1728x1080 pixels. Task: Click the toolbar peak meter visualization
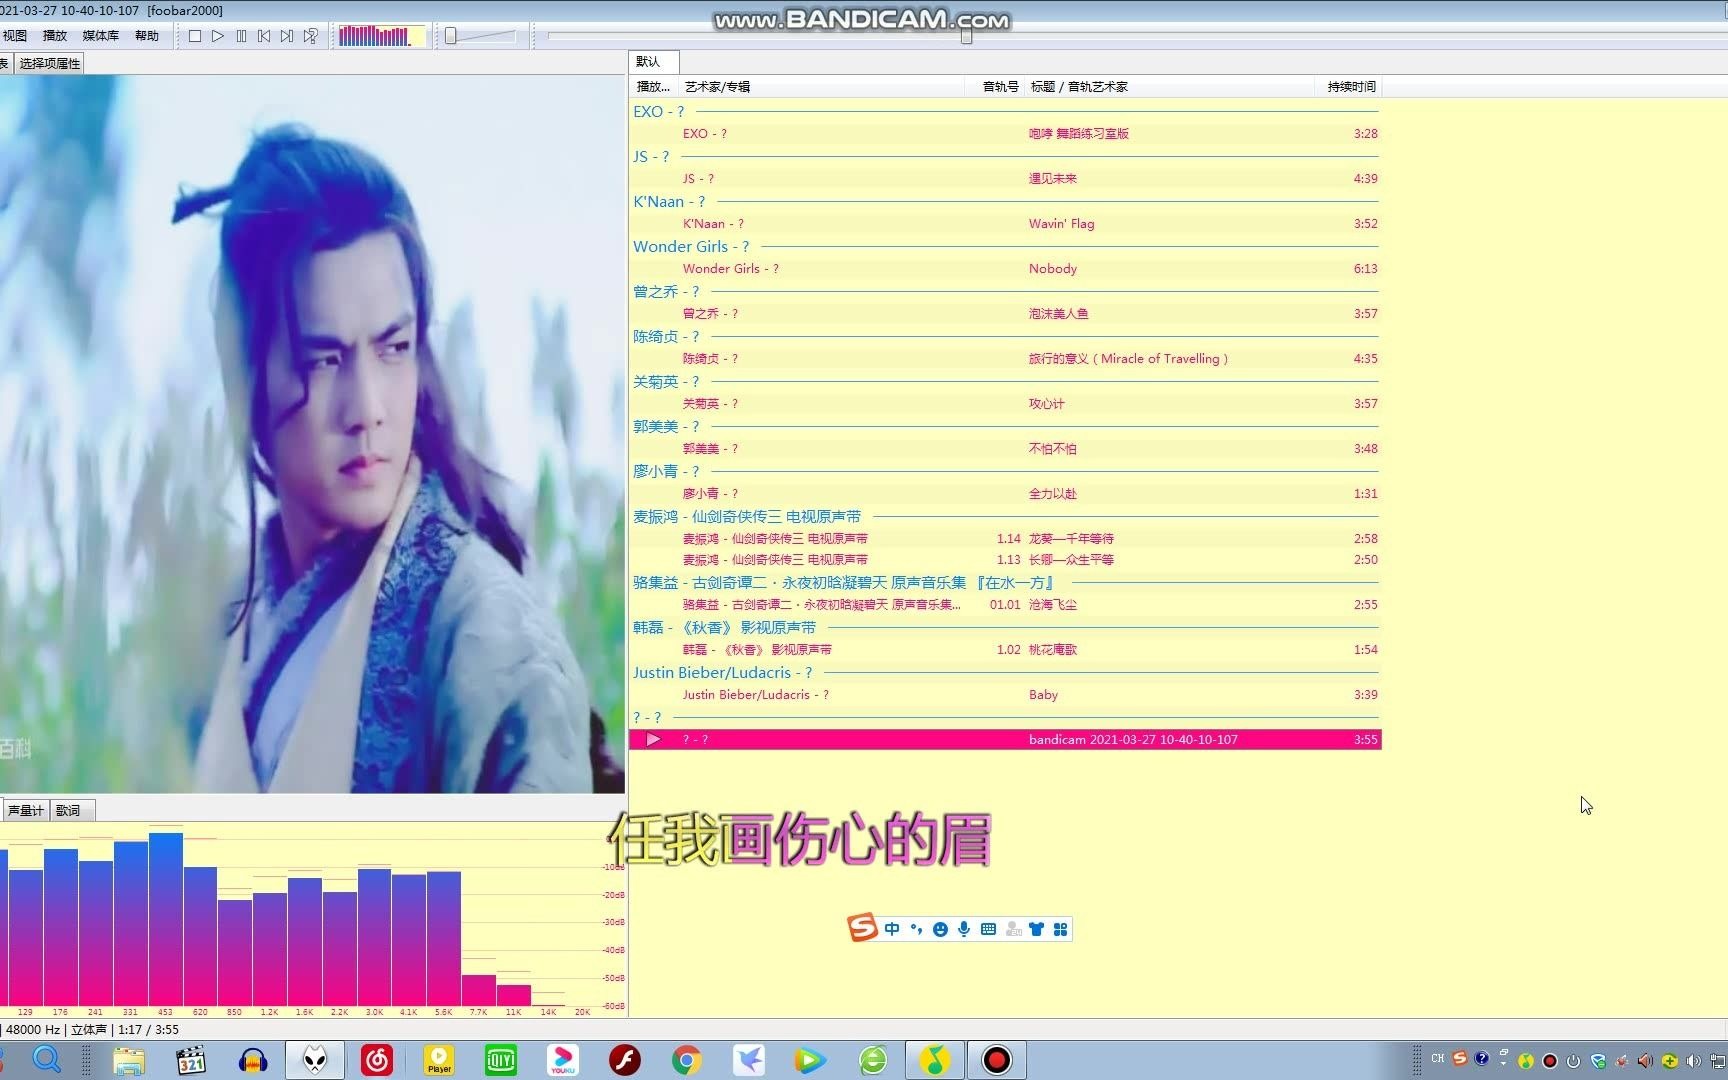tap(381, 36)
